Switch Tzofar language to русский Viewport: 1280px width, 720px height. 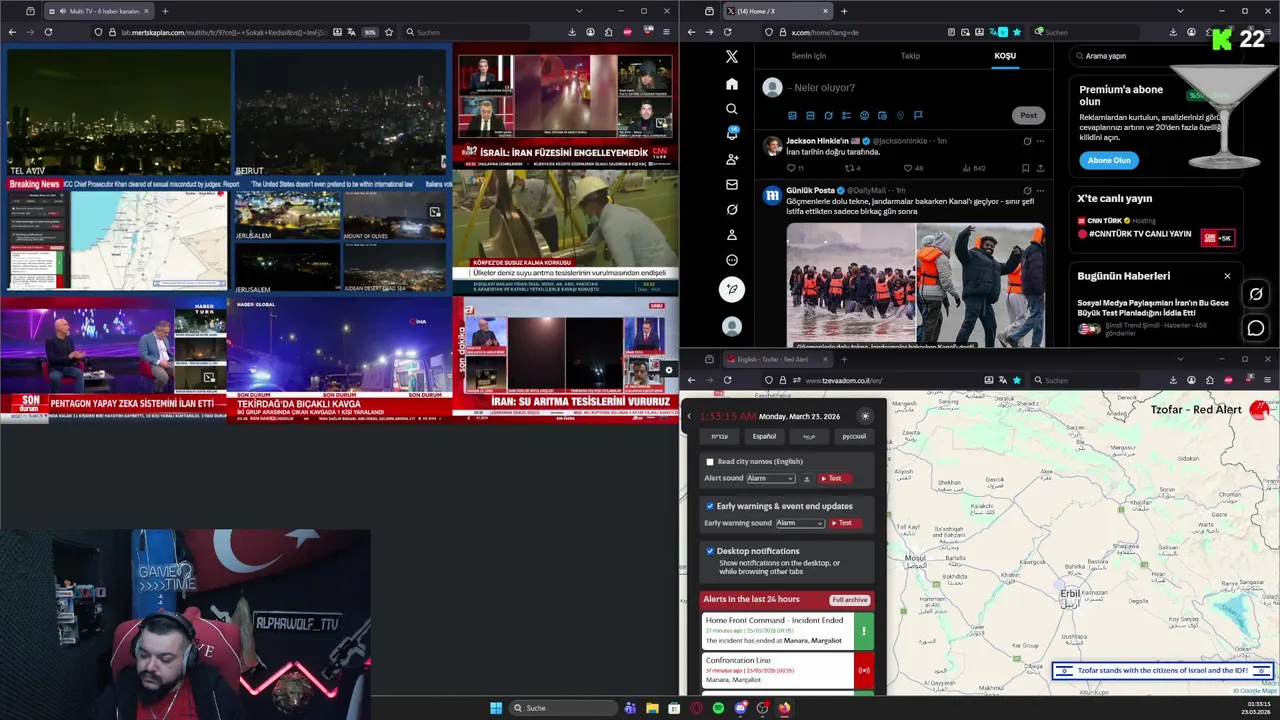854,436
